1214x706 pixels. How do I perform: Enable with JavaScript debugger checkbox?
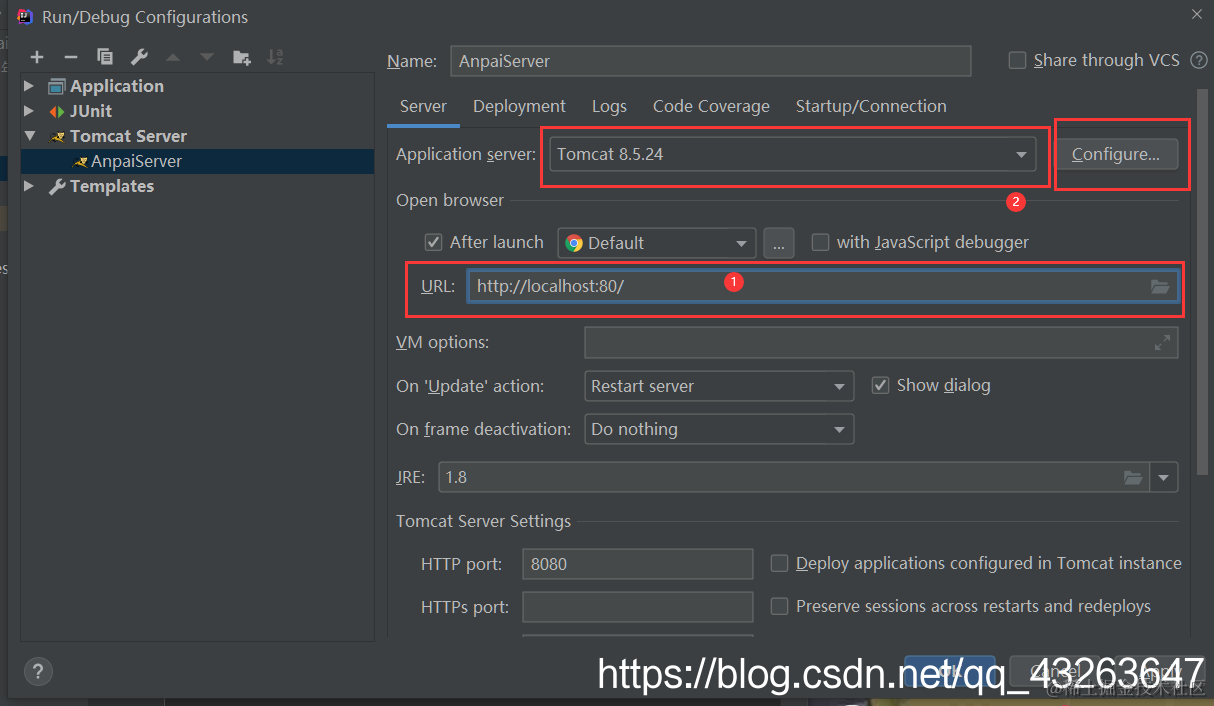[820, 242]
